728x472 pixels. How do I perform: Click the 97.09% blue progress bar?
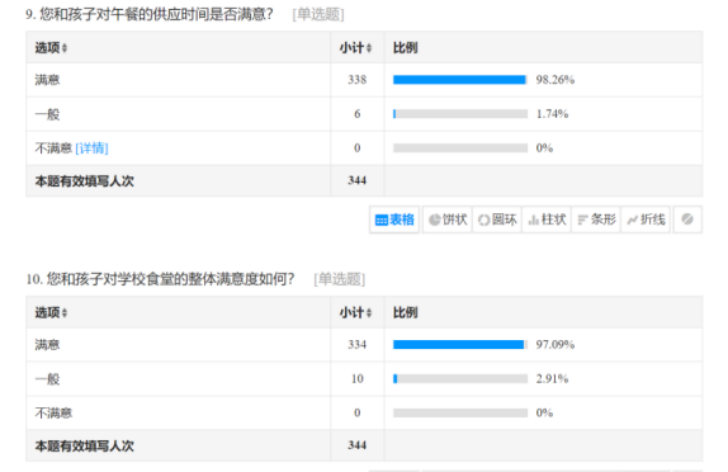click(x=458, y=345)
